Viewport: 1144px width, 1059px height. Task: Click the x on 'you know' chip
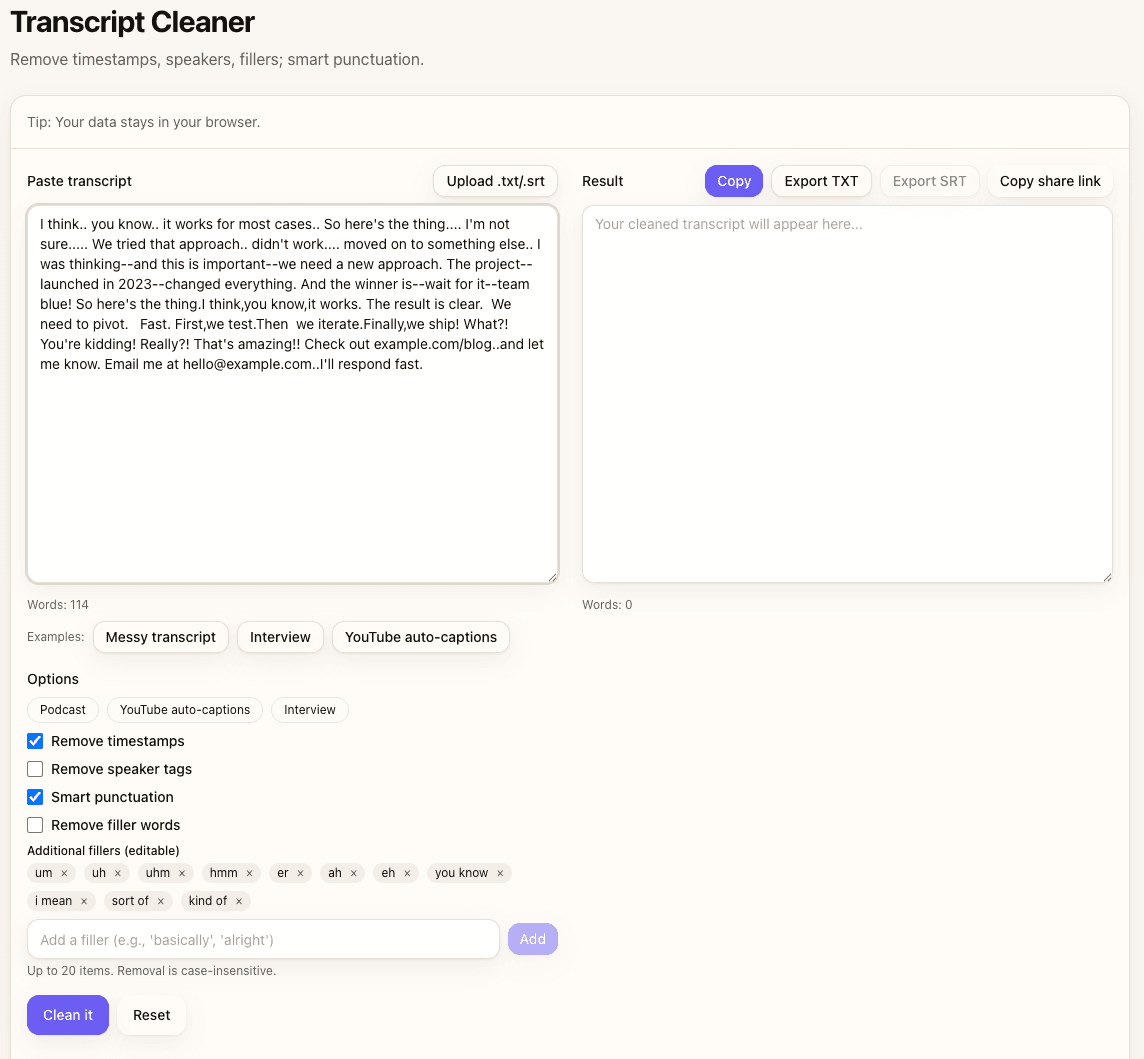(x=500, y=873)
